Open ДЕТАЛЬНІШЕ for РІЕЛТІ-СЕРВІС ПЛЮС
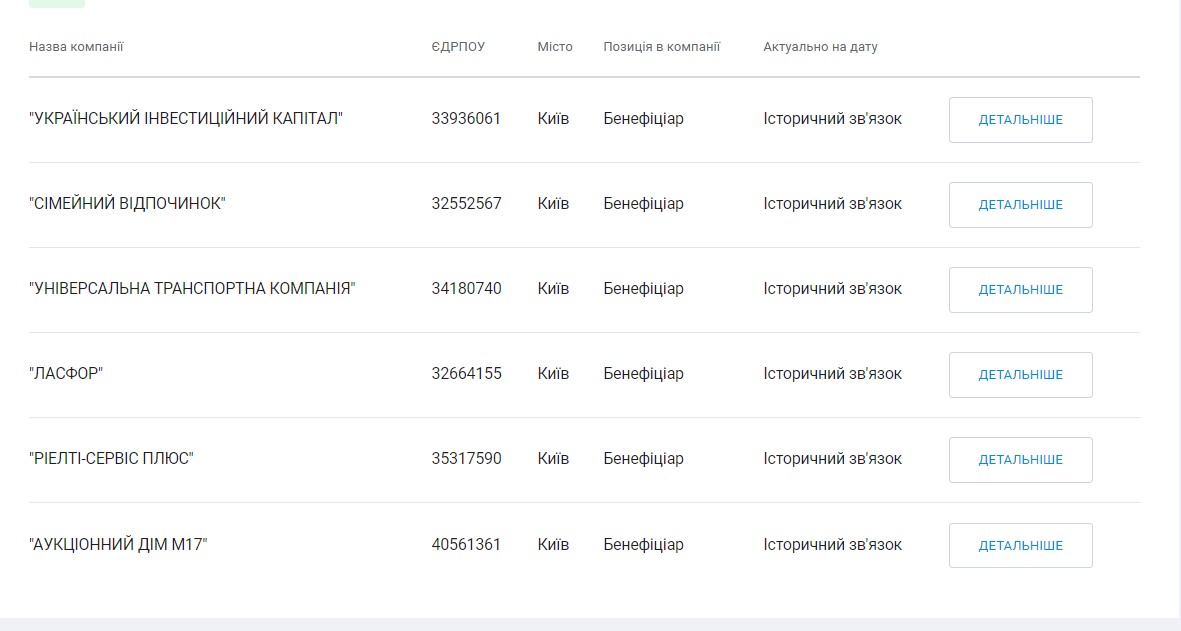The image size is (1181, 631). [1020, 460]
